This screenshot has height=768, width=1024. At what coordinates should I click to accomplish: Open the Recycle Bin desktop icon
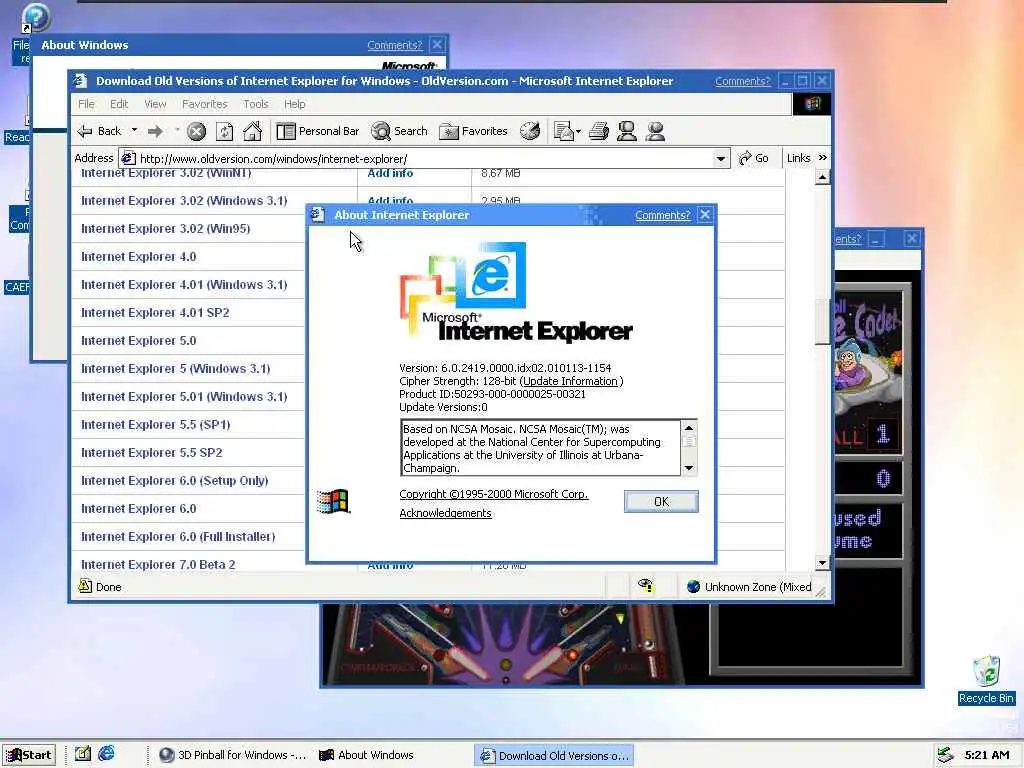point(986,680)
